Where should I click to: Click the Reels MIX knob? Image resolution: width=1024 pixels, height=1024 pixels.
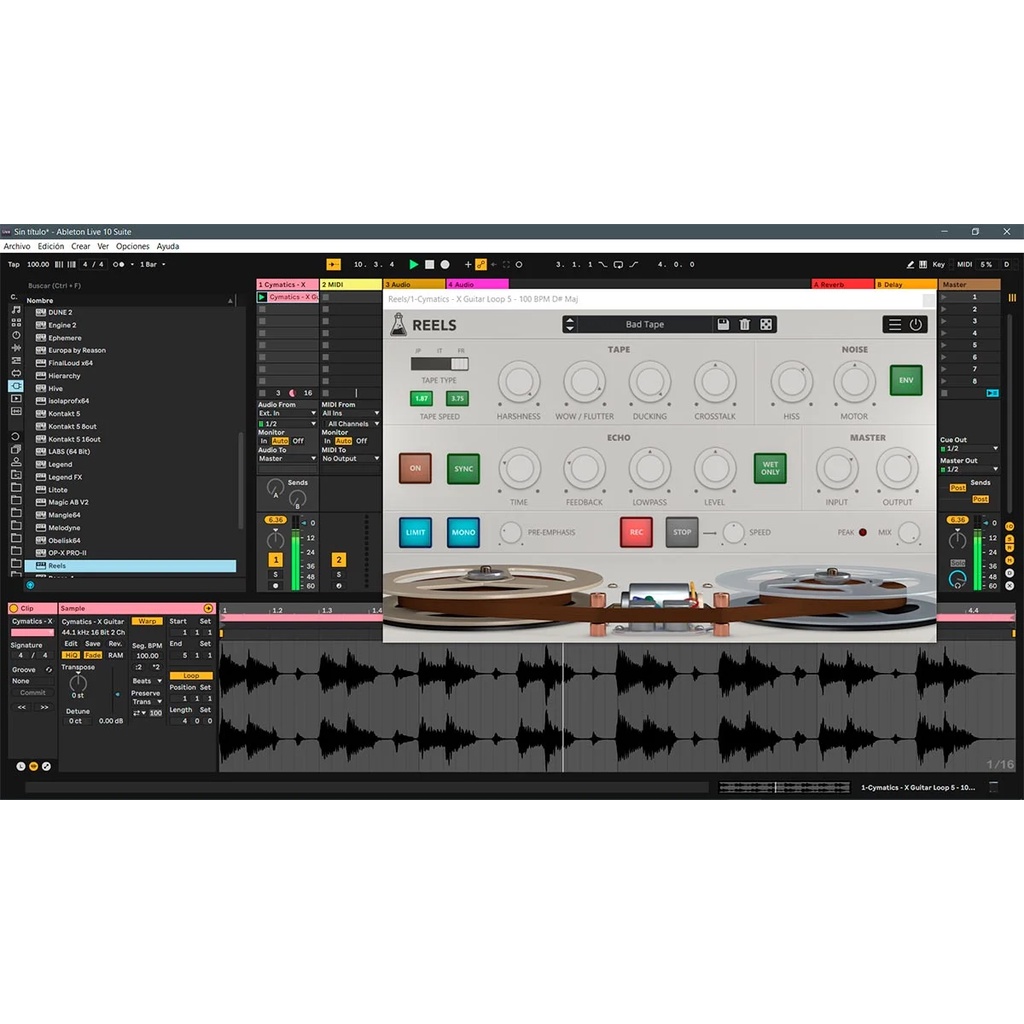point(908,533)
